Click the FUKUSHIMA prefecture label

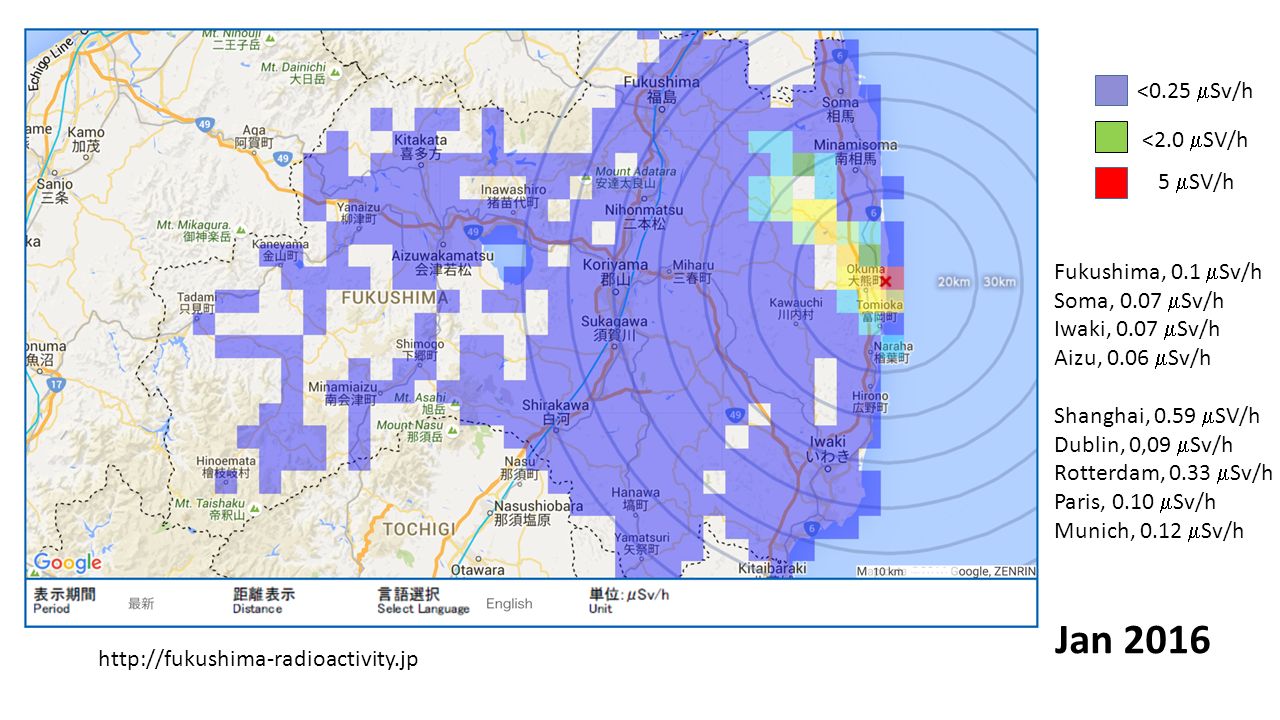coord(395,298)
